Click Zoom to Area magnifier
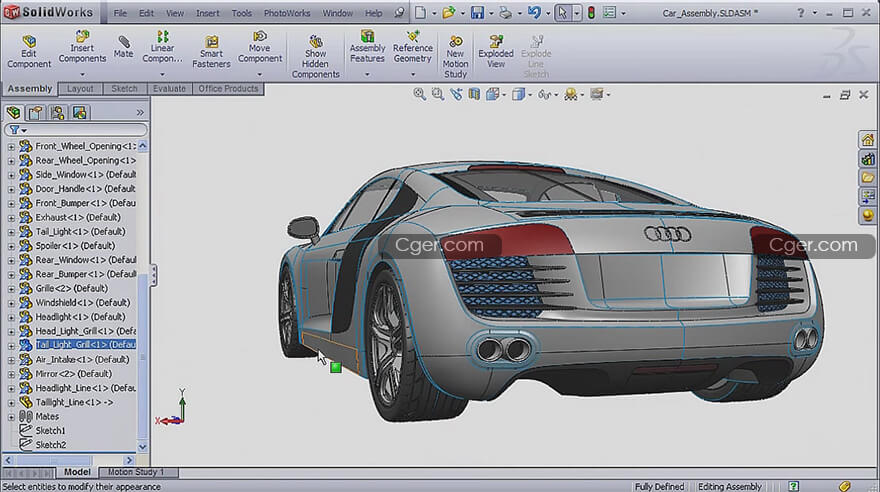880x492 pixels. (x=438, y=94)
